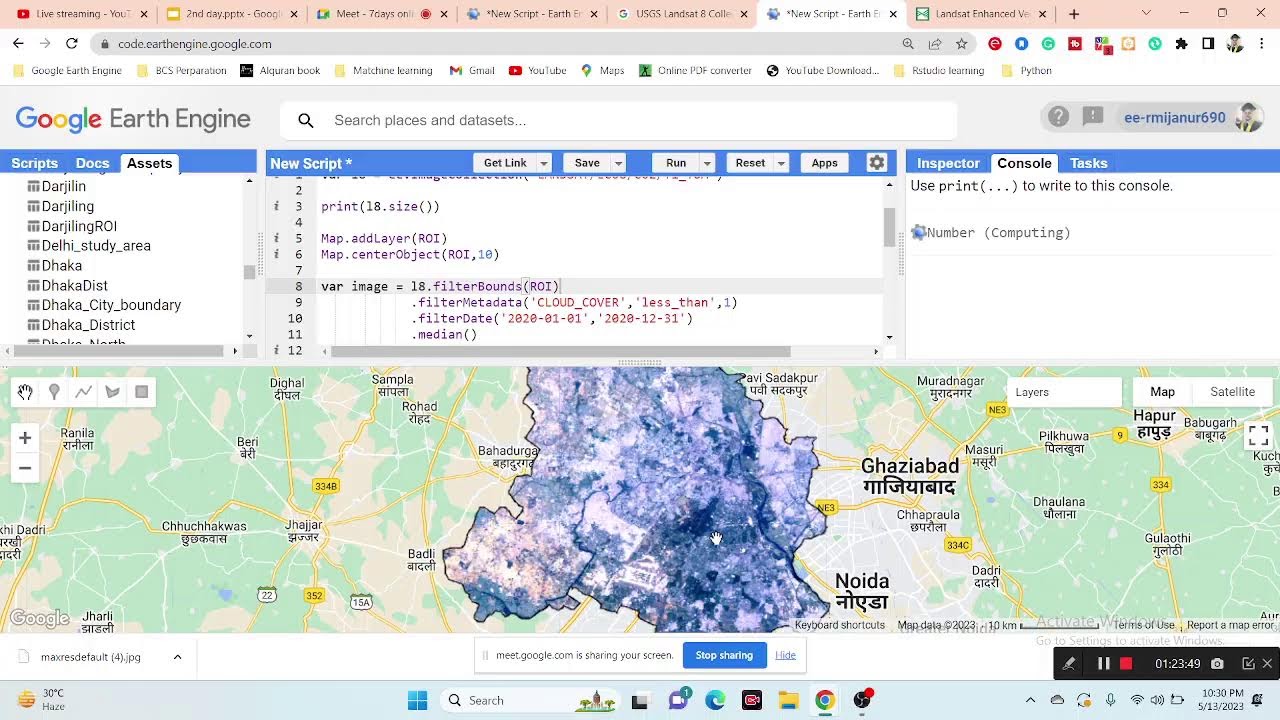Click the search magnifier icon
This screenshot has width=1280, height=720.
[306, 120]
